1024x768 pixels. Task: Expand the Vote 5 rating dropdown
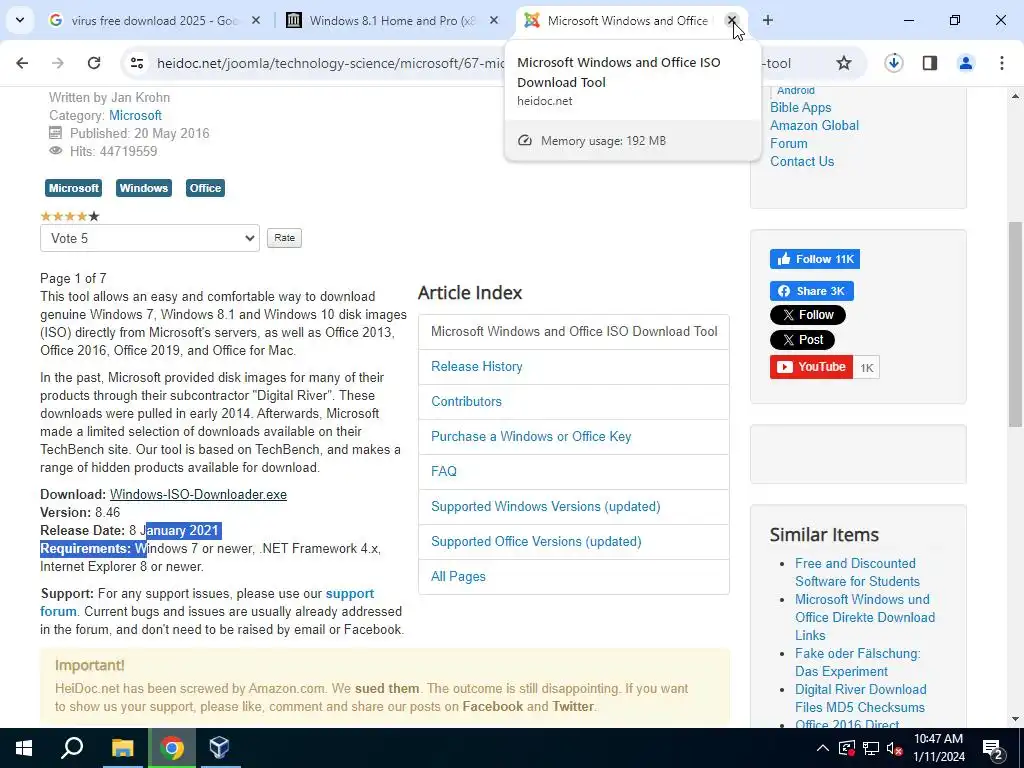[150, 238]
